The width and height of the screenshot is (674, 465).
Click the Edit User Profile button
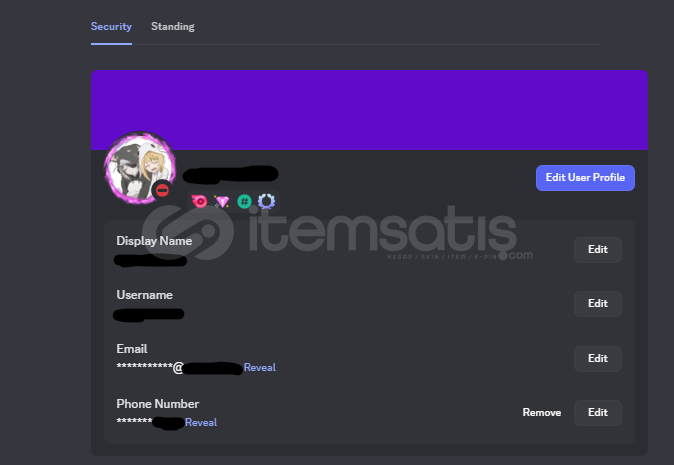[585, 177]
